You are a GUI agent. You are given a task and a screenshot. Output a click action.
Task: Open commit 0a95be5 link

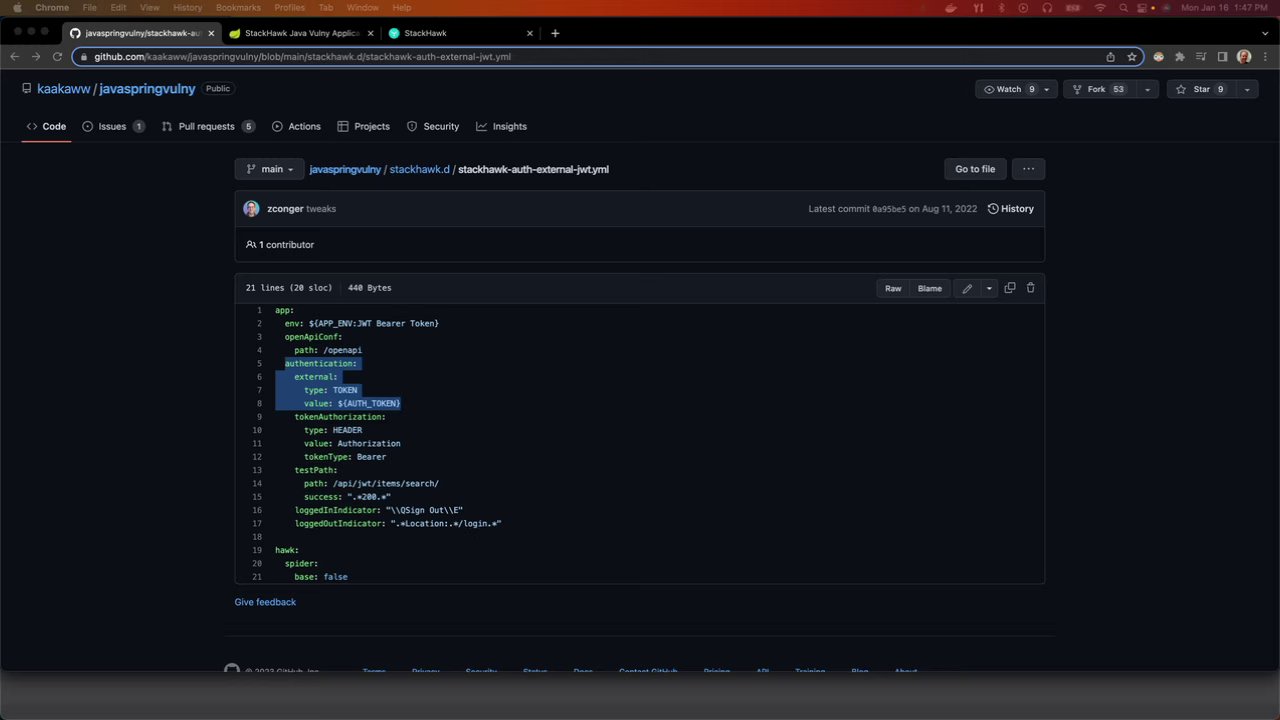click(x=889, y=209)
